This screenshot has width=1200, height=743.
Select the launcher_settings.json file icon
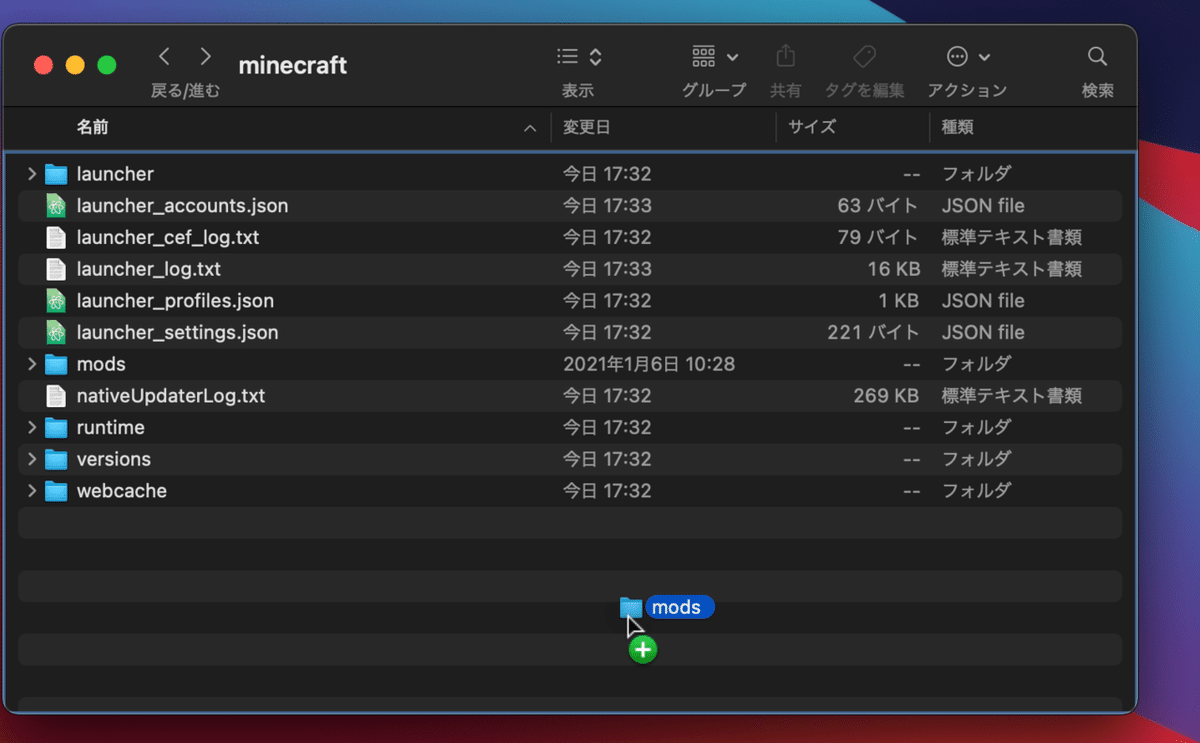click(x=56, y=332)
